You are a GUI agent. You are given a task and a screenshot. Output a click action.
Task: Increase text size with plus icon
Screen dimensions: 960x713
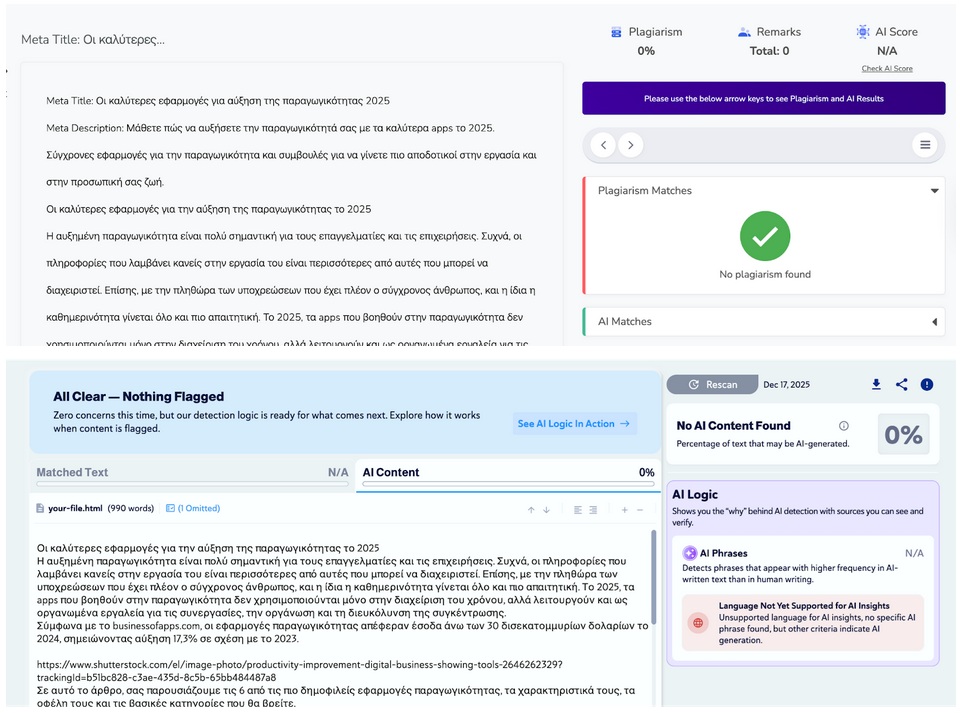pyautogui.click(x=625, y=510)
